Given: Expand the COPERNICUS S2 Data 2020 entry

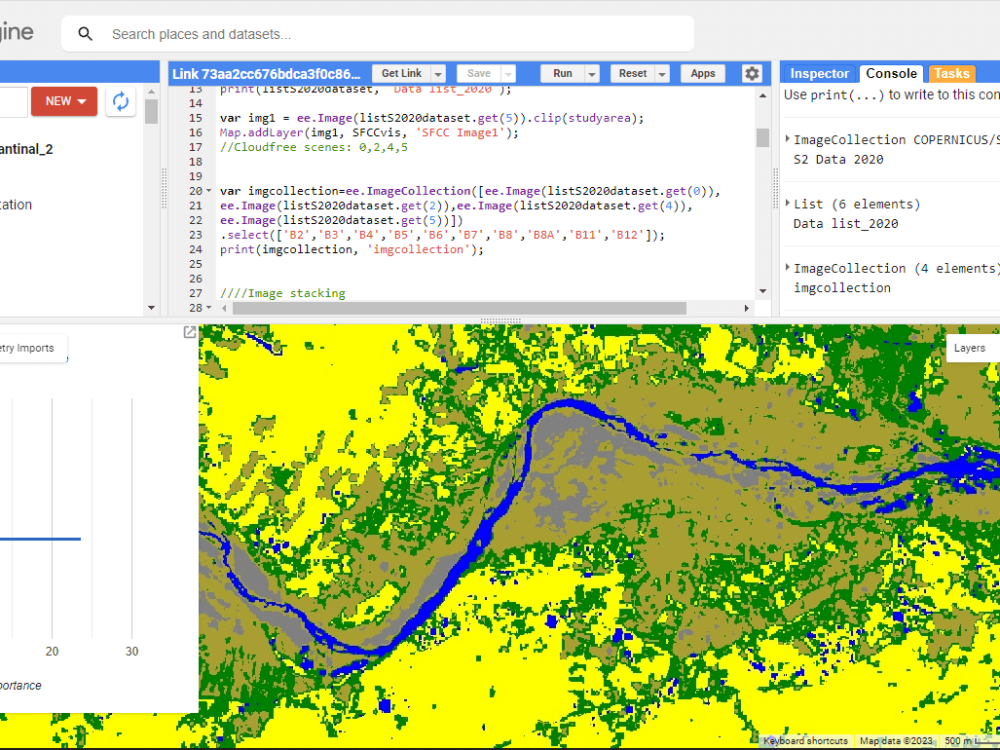Looking at the screenshot, I should pos(786,139).
